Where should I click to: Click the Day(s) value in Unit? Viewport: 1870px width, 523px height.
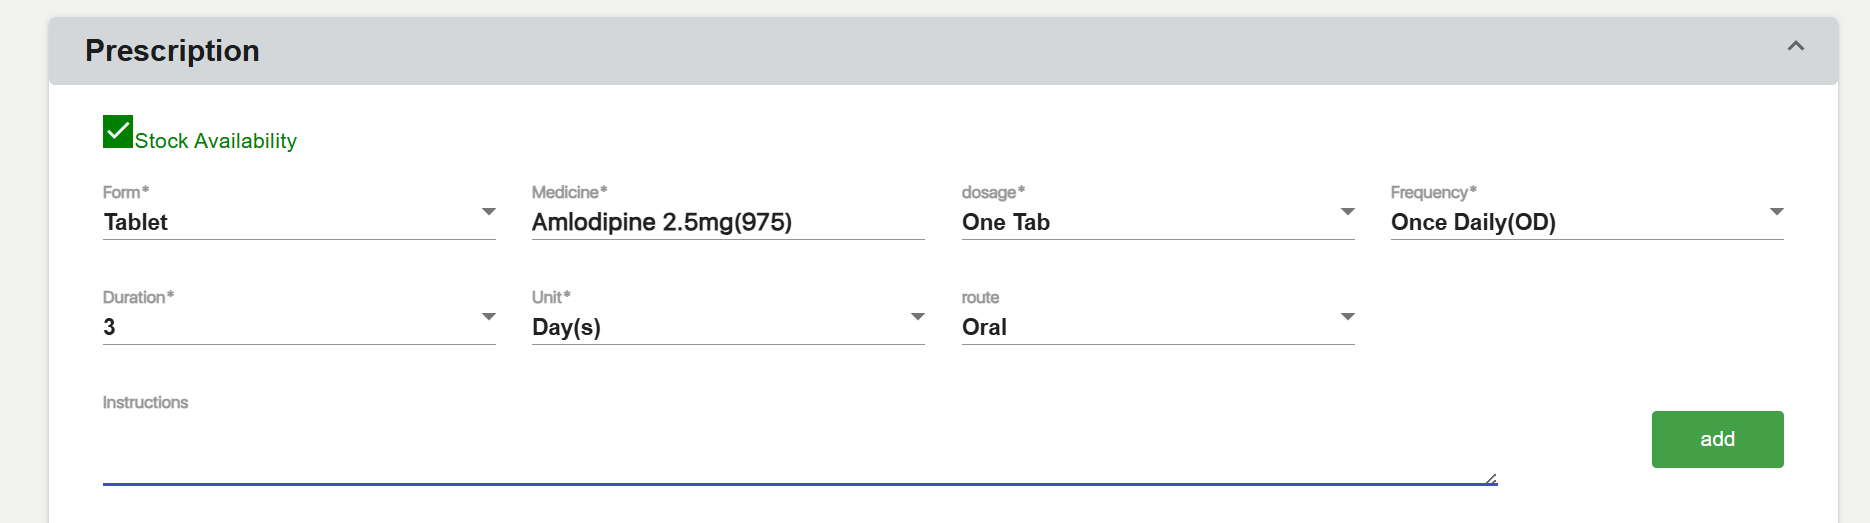click(566, 327)
